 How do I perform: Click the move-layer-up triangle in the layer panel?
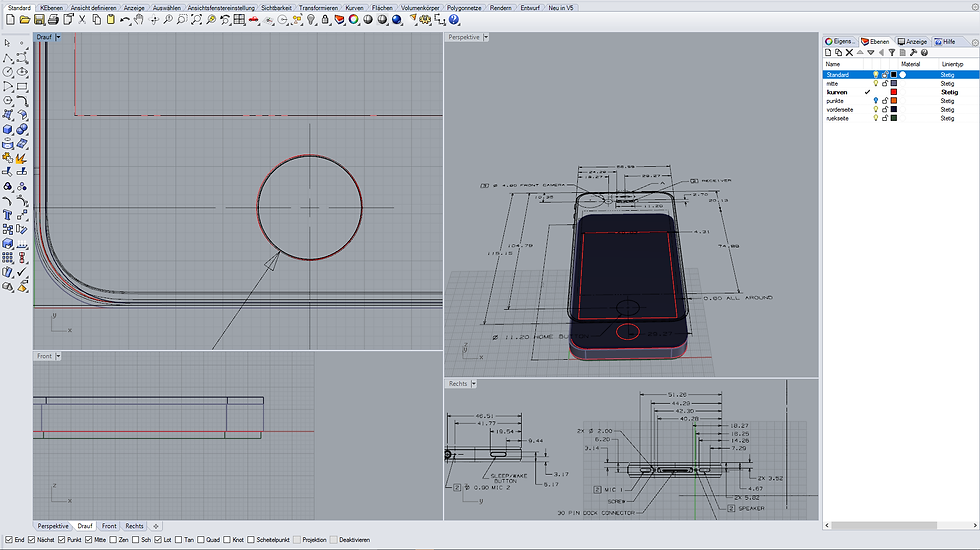(x=860, y=52)
